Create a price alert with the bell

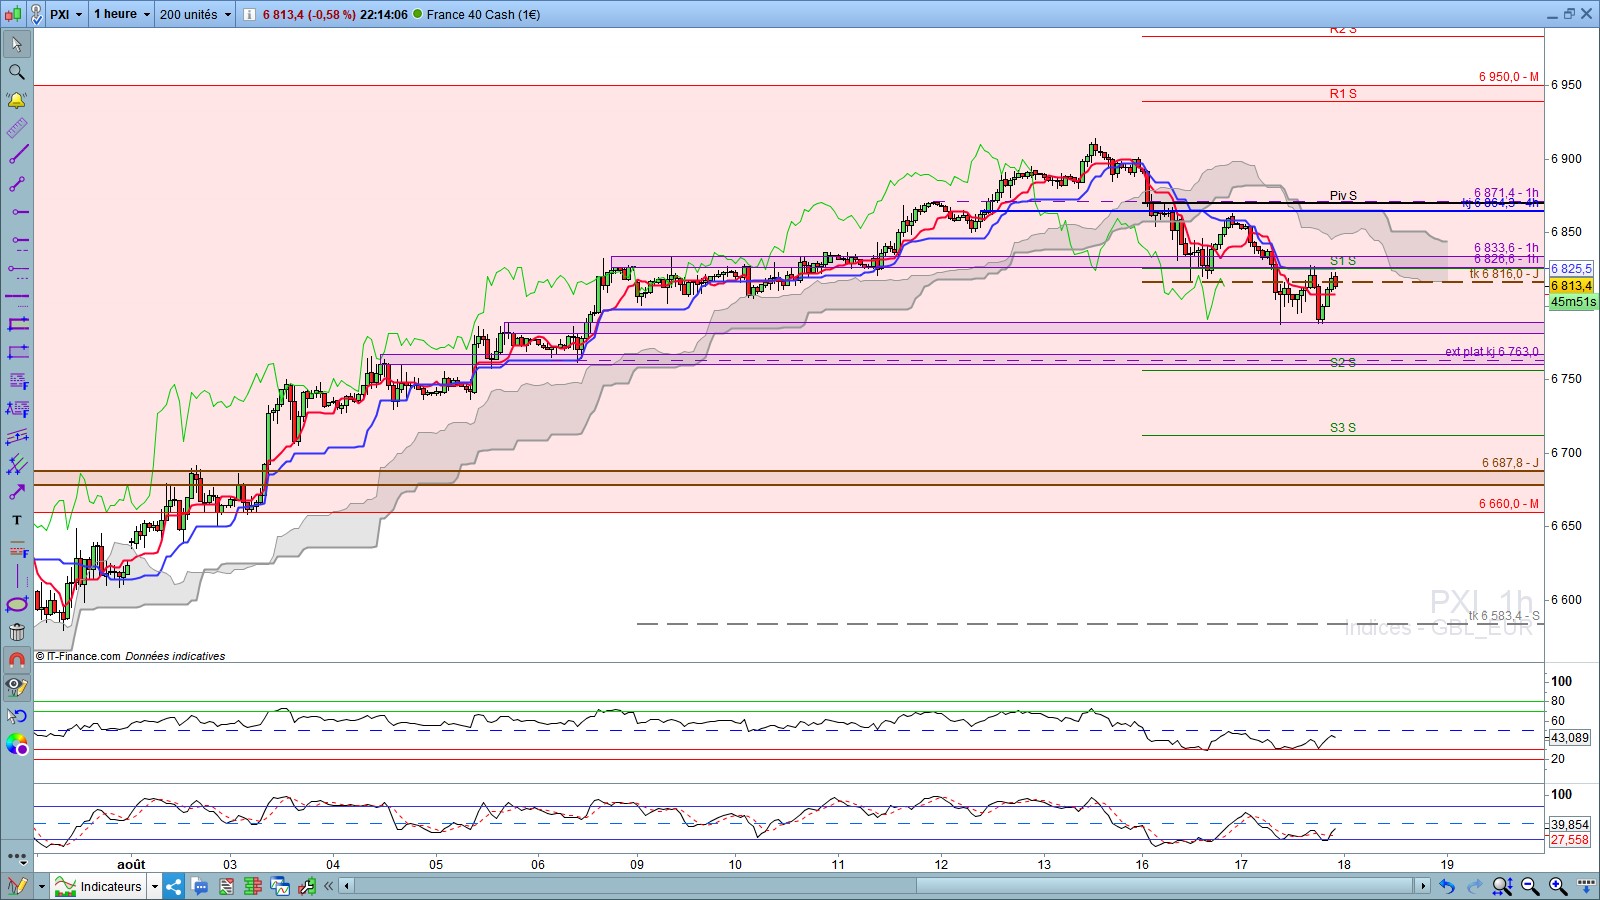pos(17,100)
